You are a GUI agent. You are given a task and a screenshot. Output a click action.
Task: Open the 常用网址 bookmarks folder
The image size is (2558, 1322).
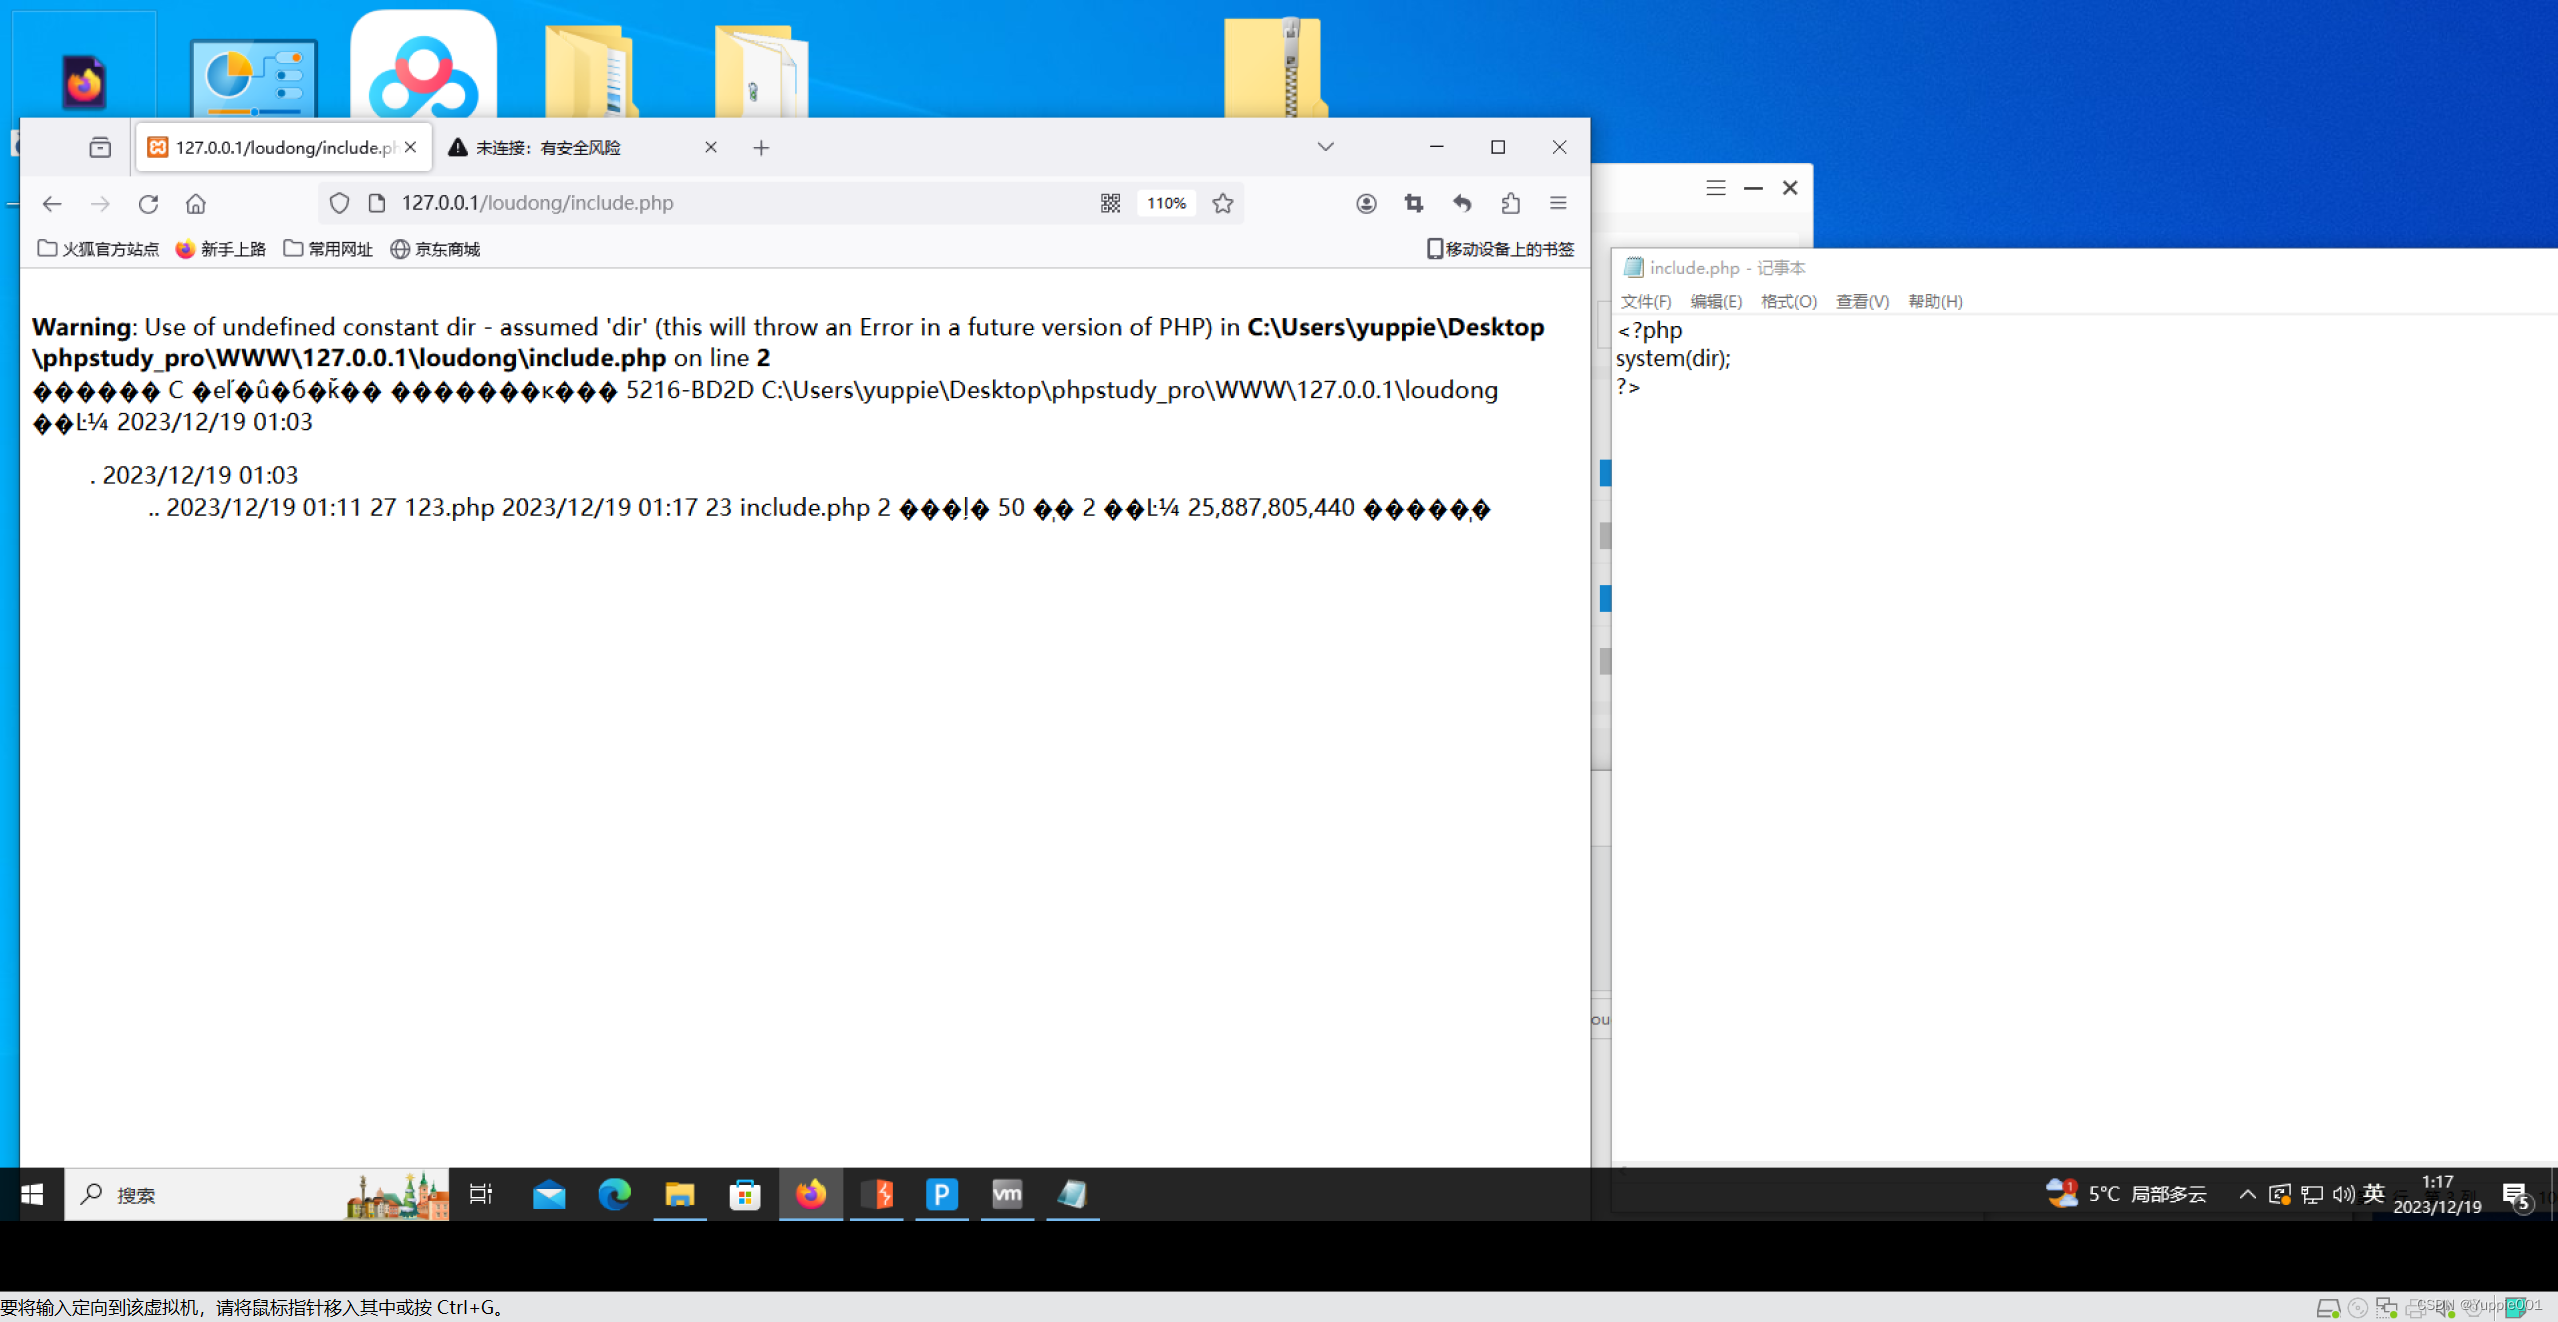pos(328,249)
